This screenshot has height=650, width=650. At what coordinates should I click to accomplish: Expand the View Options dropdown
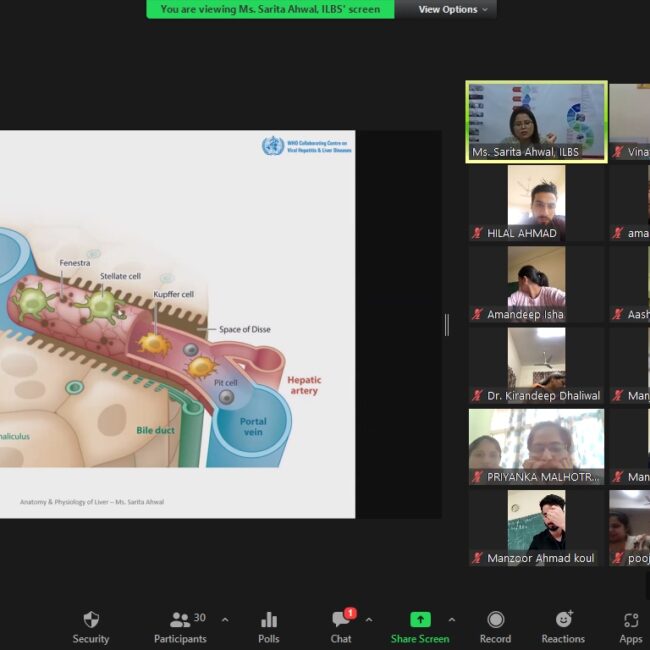point(453,9)
